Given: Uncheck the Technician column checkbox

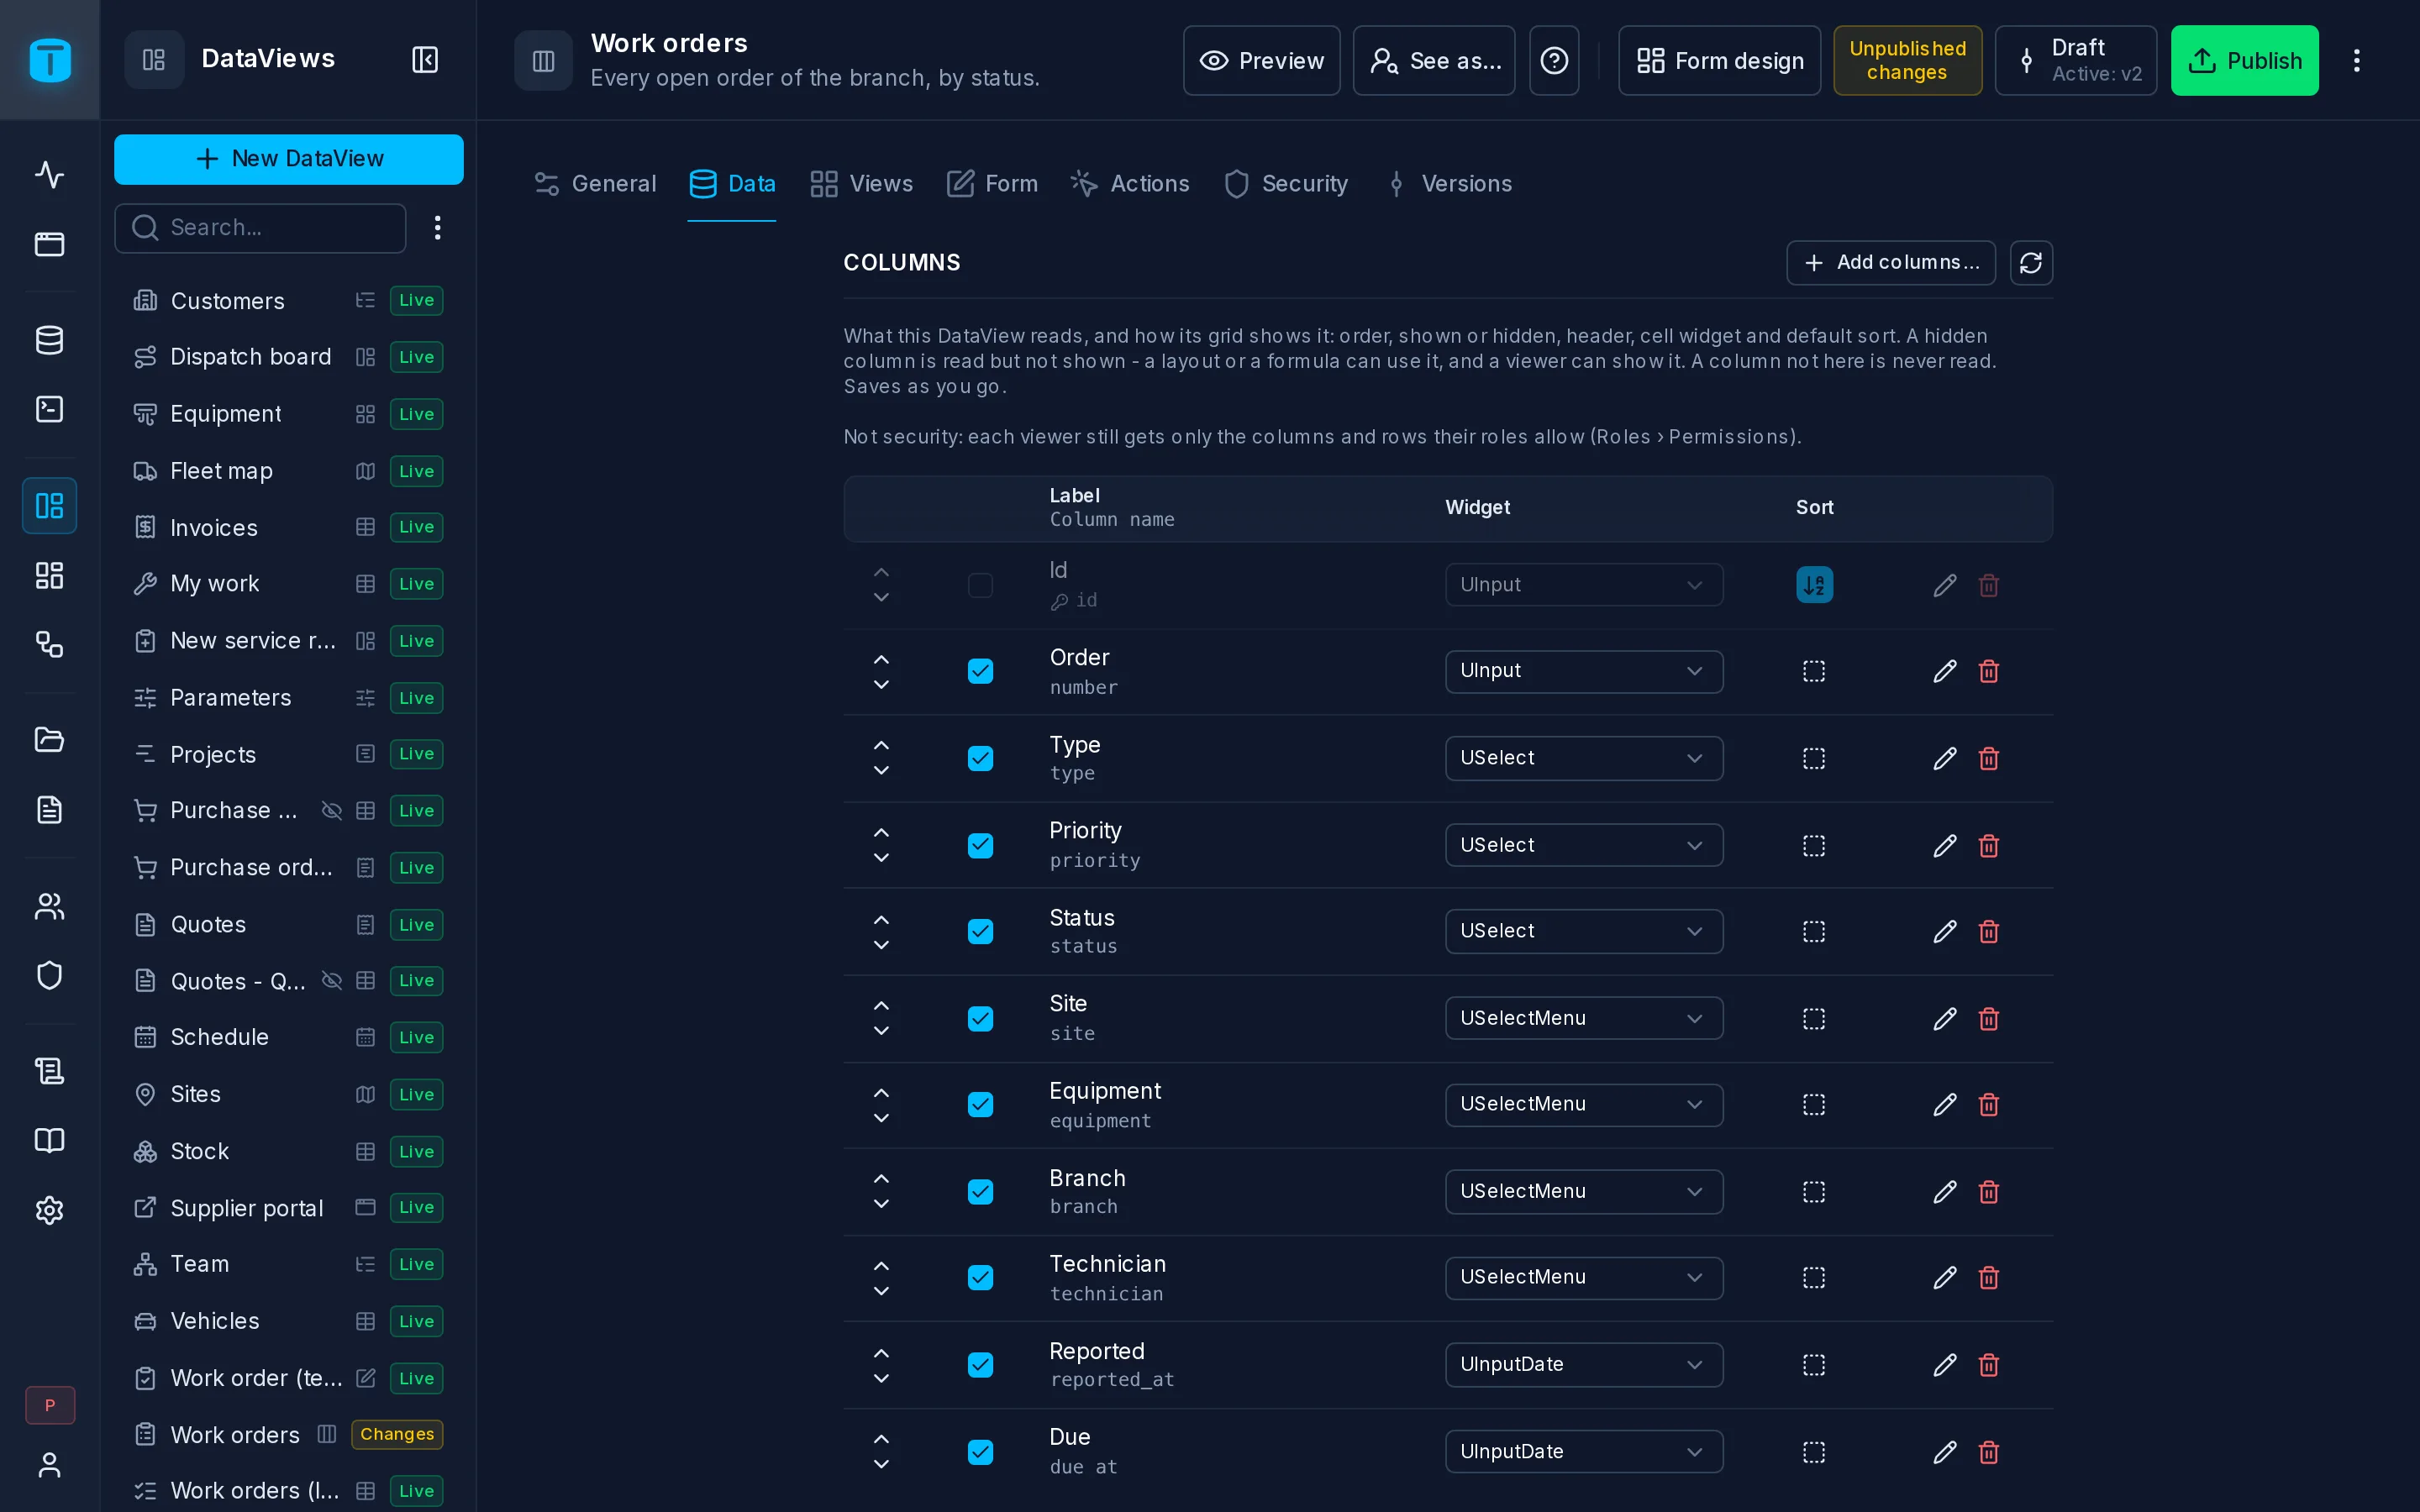Looking at the screenshot, I should pyautogui.click(x=980, y=1278).
